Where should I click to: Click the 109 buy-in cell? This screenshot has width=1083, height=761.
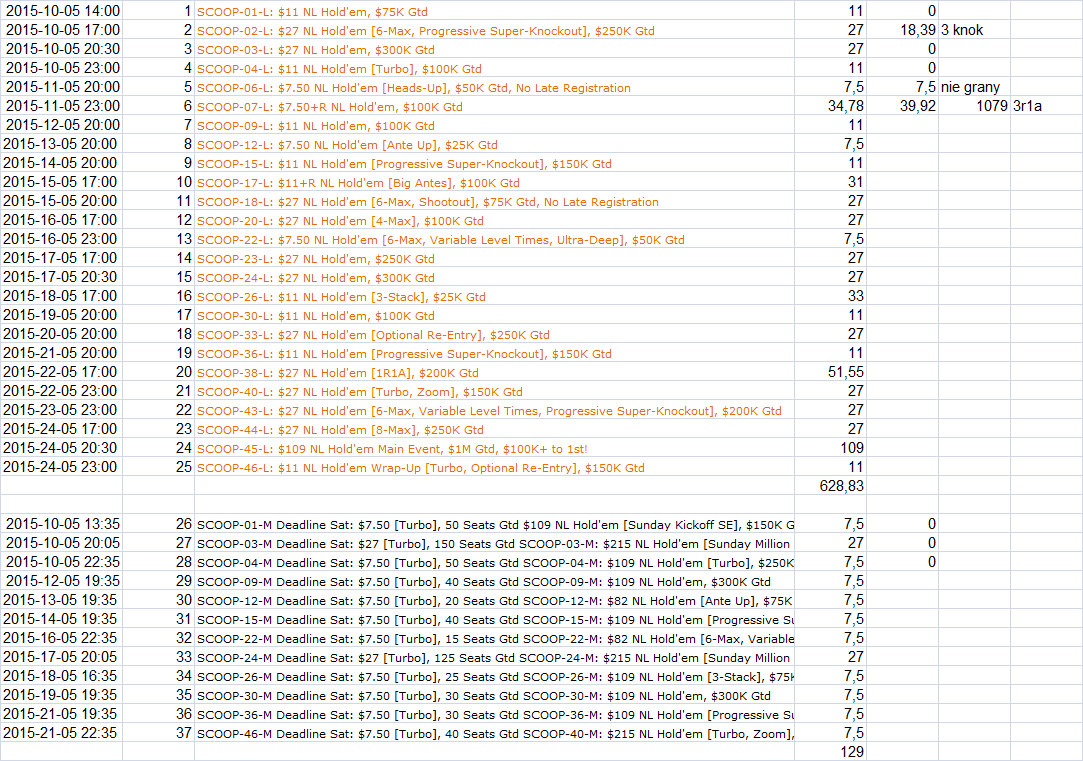[831, 448]
